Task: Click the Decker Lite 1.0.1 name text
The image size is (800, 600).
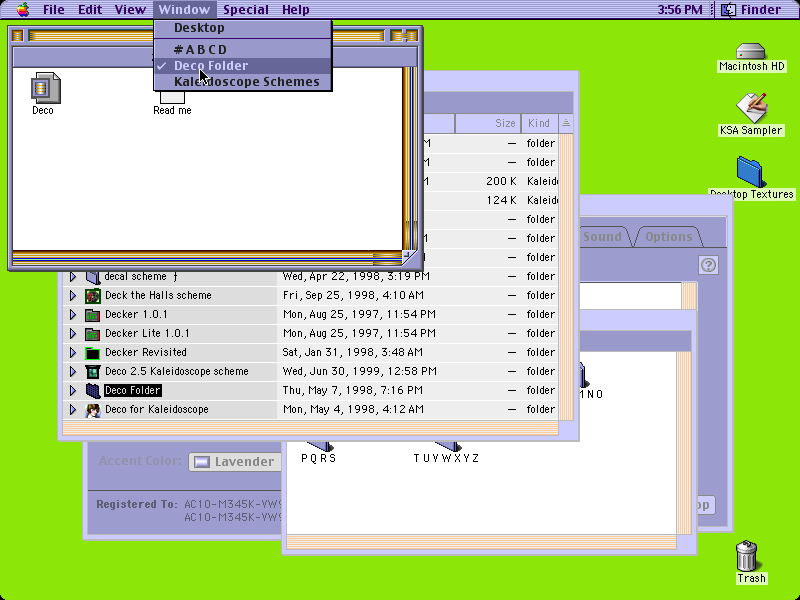Action: (147, 333)
